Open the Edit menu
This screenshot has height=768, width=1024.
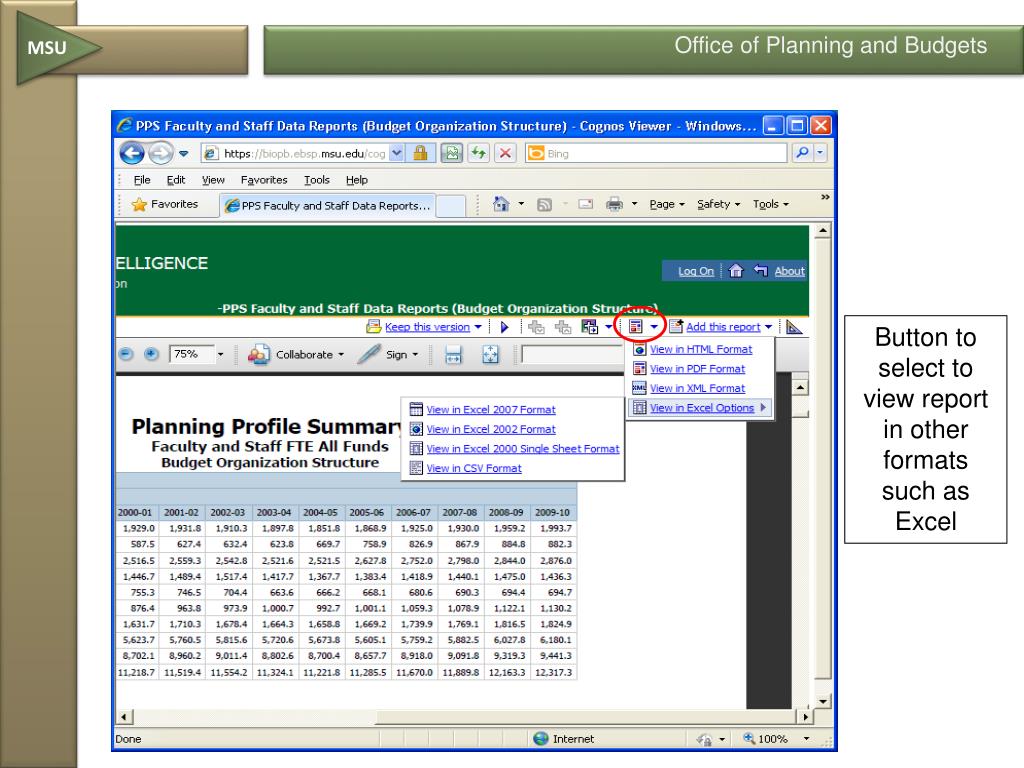[176, 180]
